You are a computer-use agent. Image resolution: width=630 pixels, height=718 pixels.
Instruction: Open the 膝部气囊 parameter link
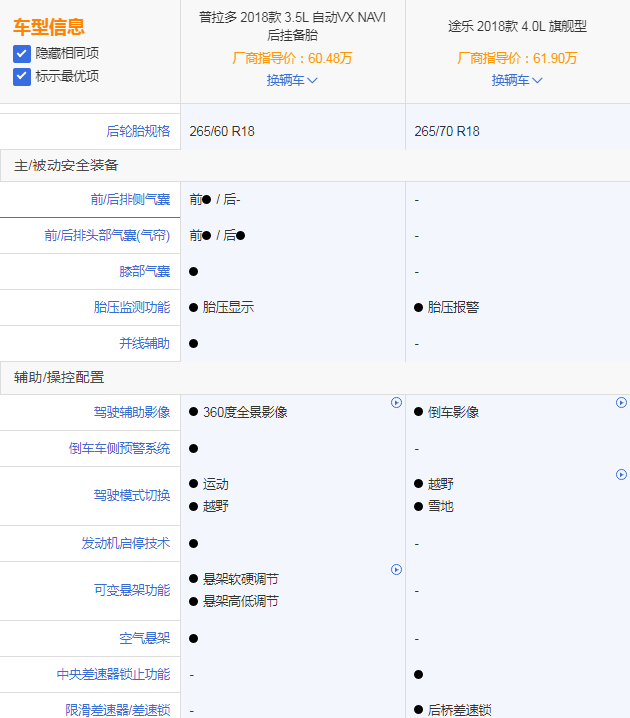pyautogui.click(x=145, y=271)
